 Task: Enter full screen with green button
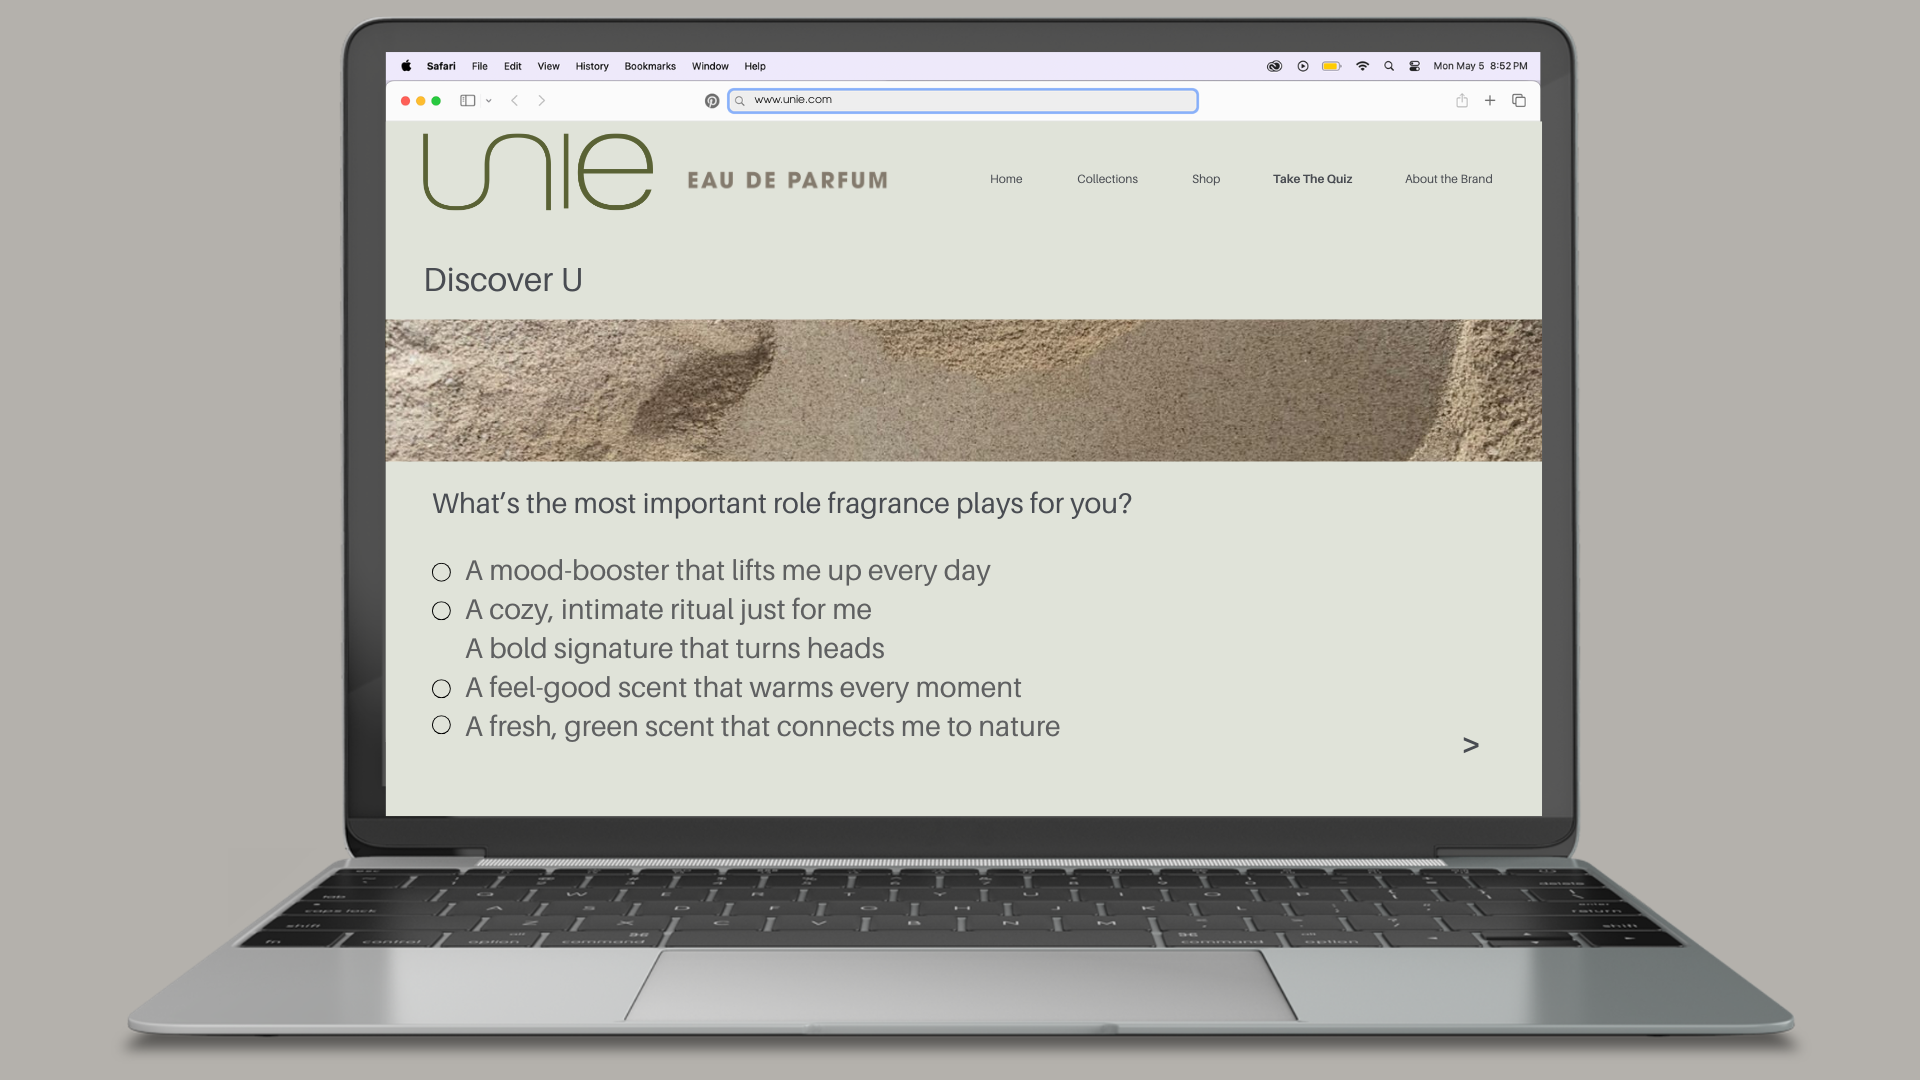(436, 101)
